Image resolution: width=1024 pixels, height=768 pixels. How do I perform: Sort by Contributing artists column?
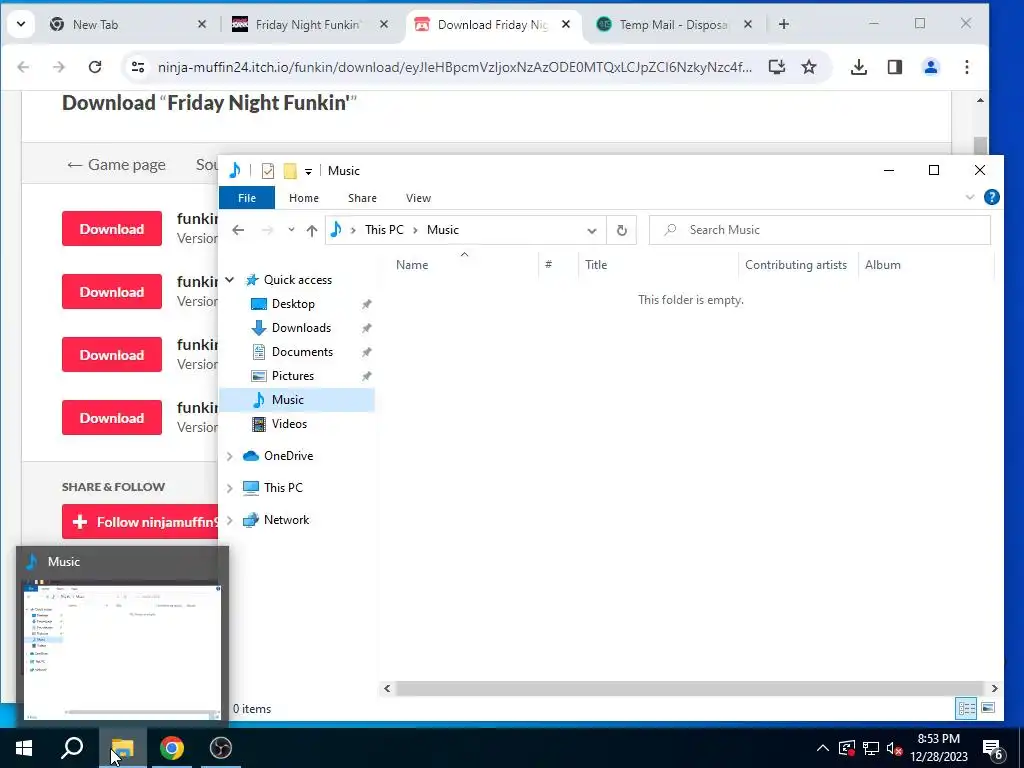pyautogui.click(x=797, y=264)
